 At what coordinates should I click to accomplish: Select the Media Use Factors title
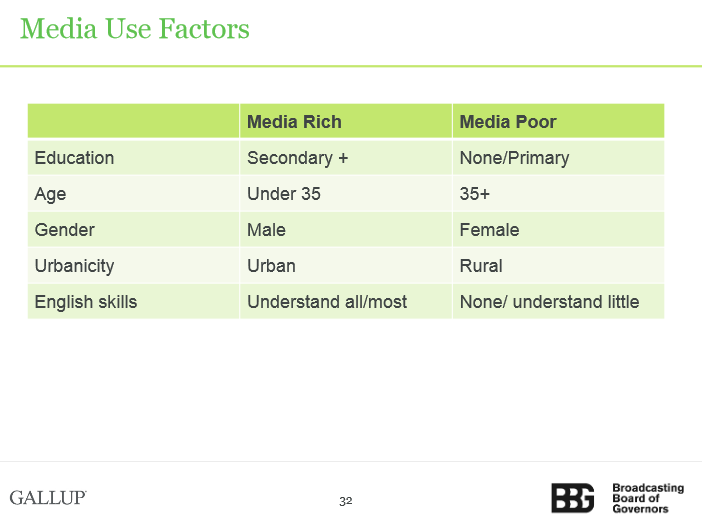[135, 29]
